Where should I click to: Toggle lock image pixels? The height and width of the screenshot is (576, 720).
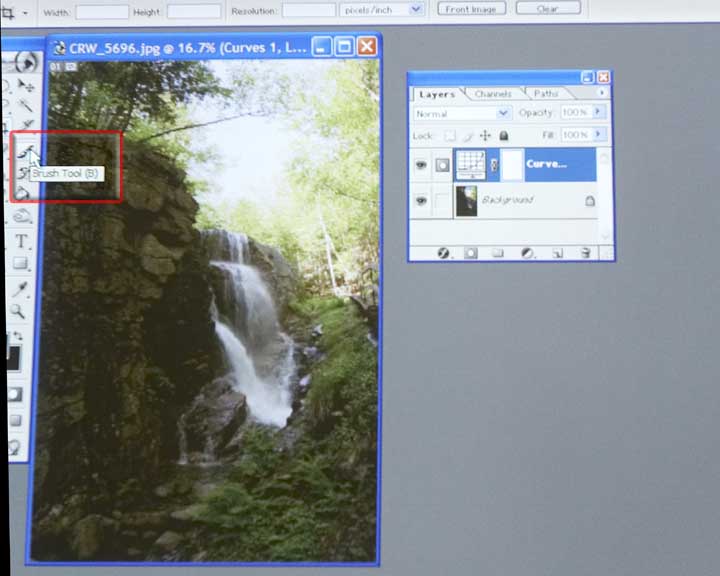click(x=468, y=136)
